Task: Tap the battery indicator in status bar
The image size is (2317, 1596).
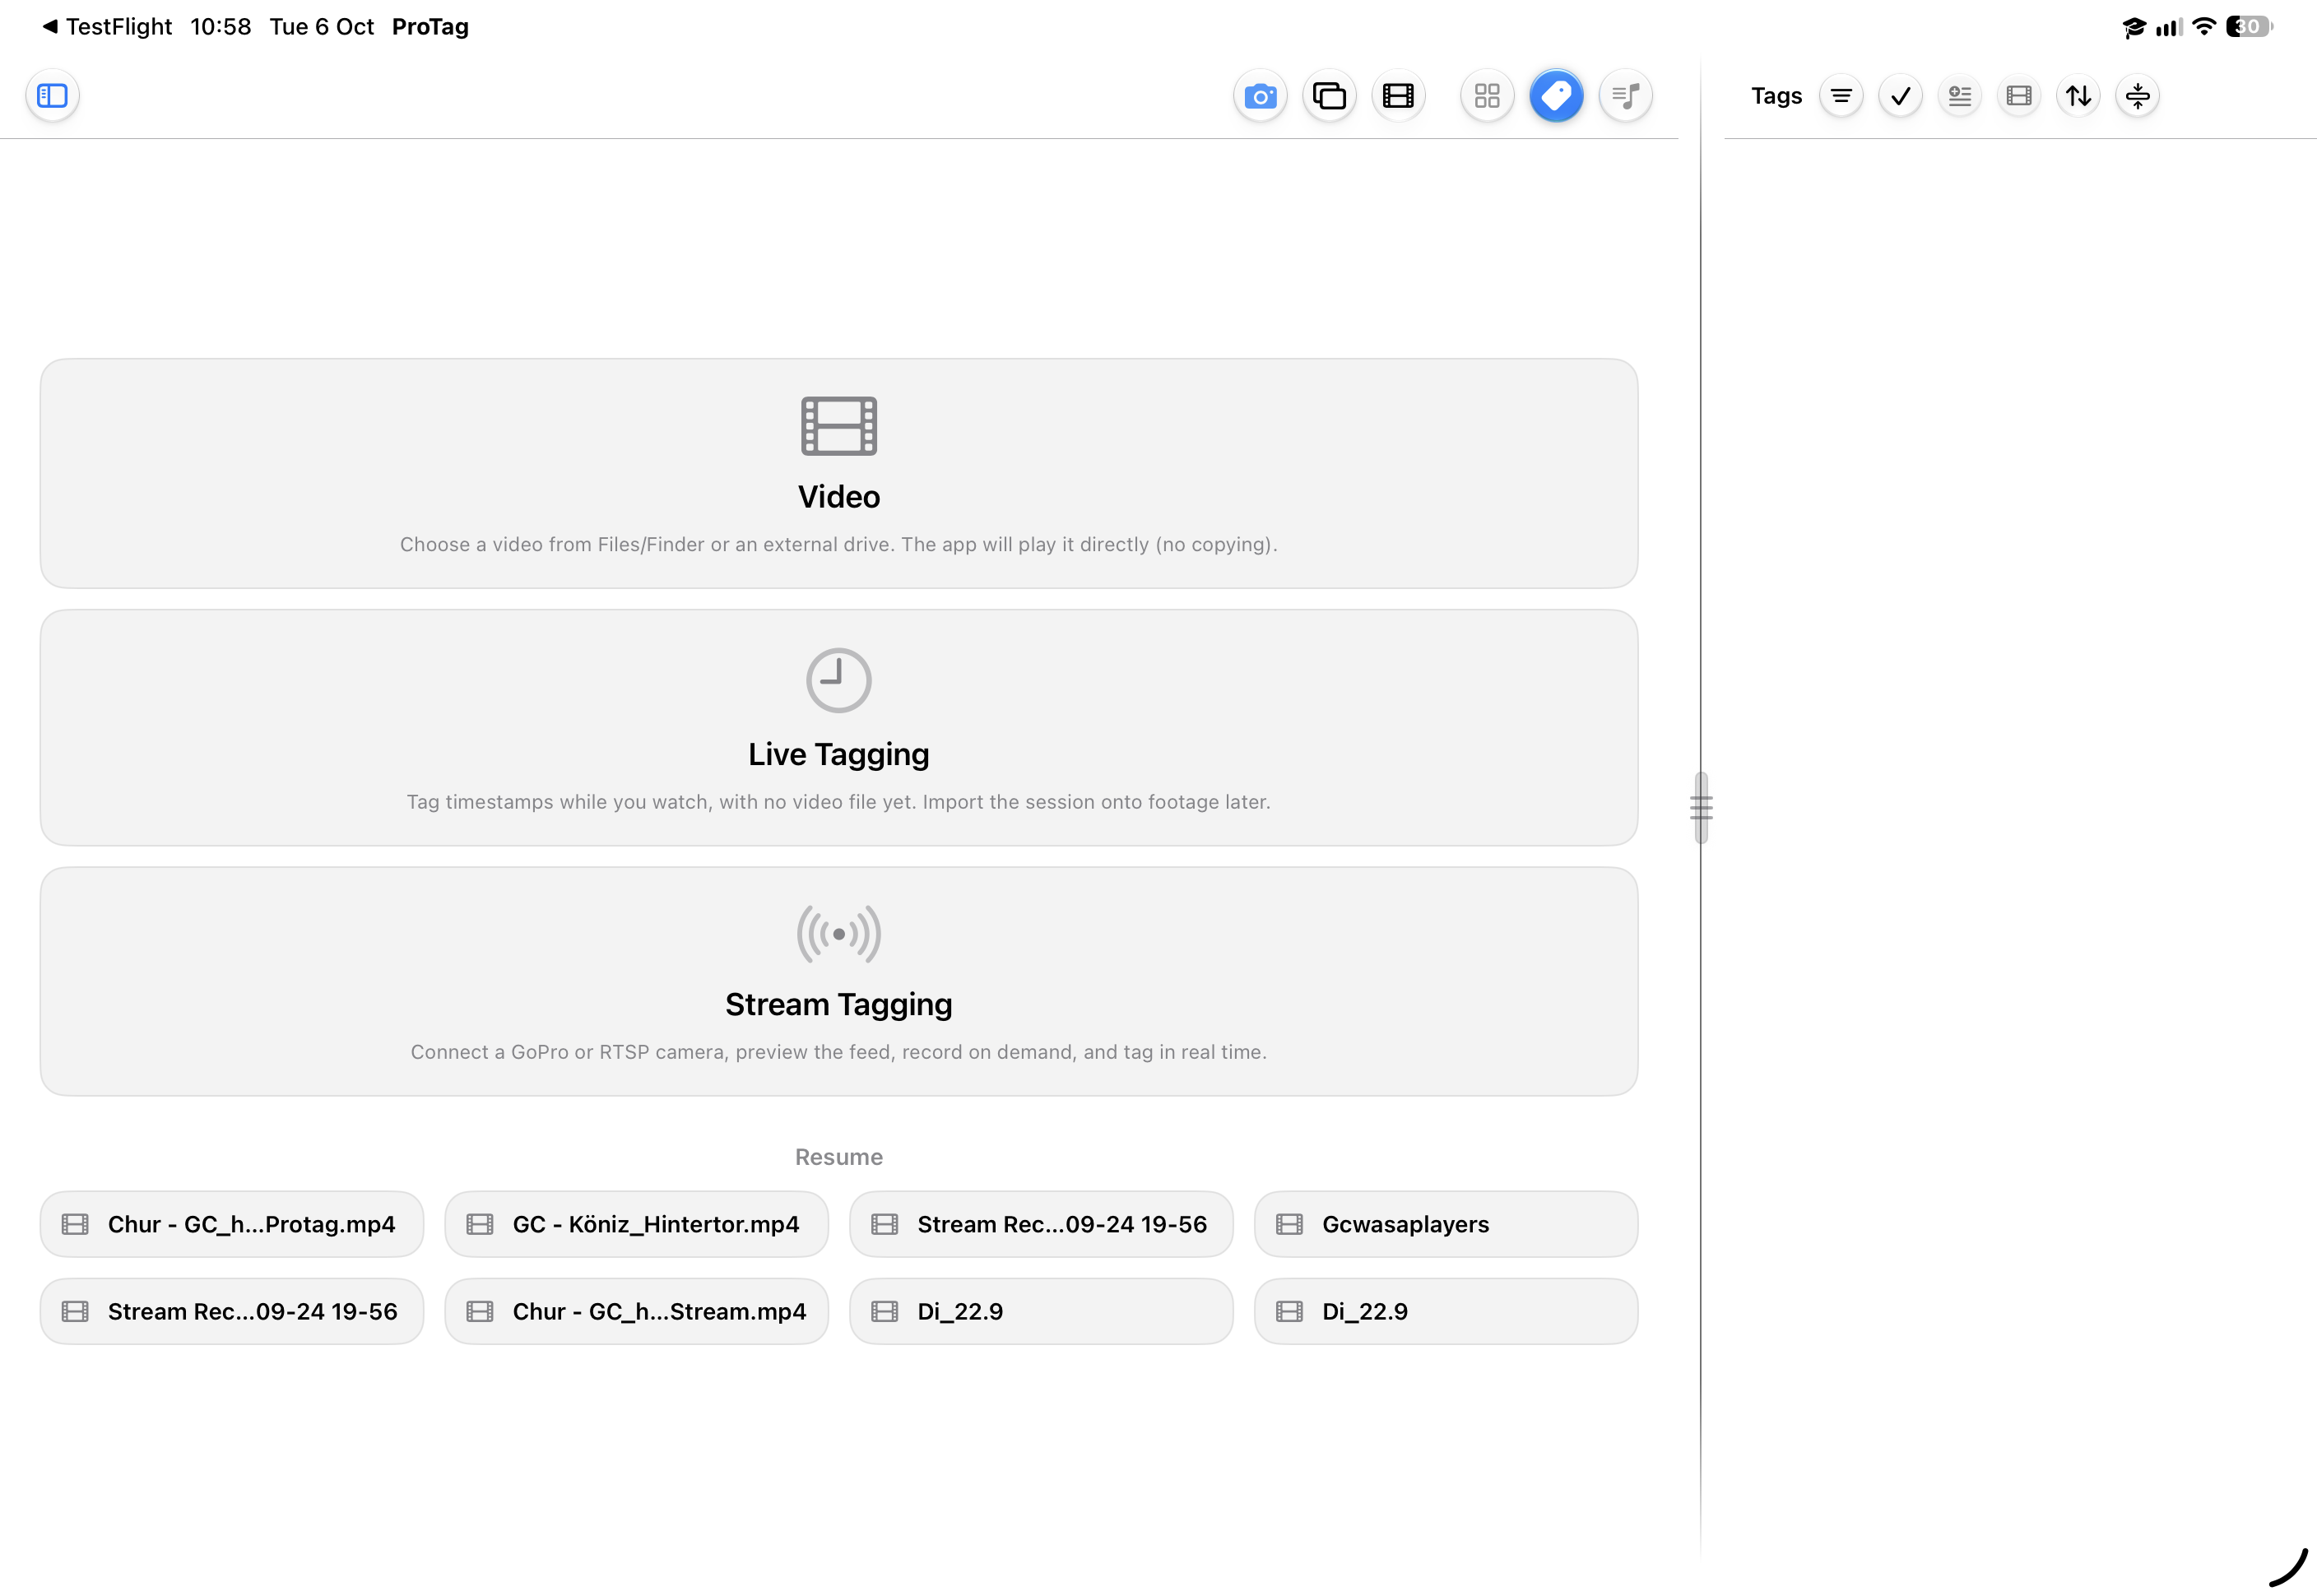Action: click(x=2249, y=26)
